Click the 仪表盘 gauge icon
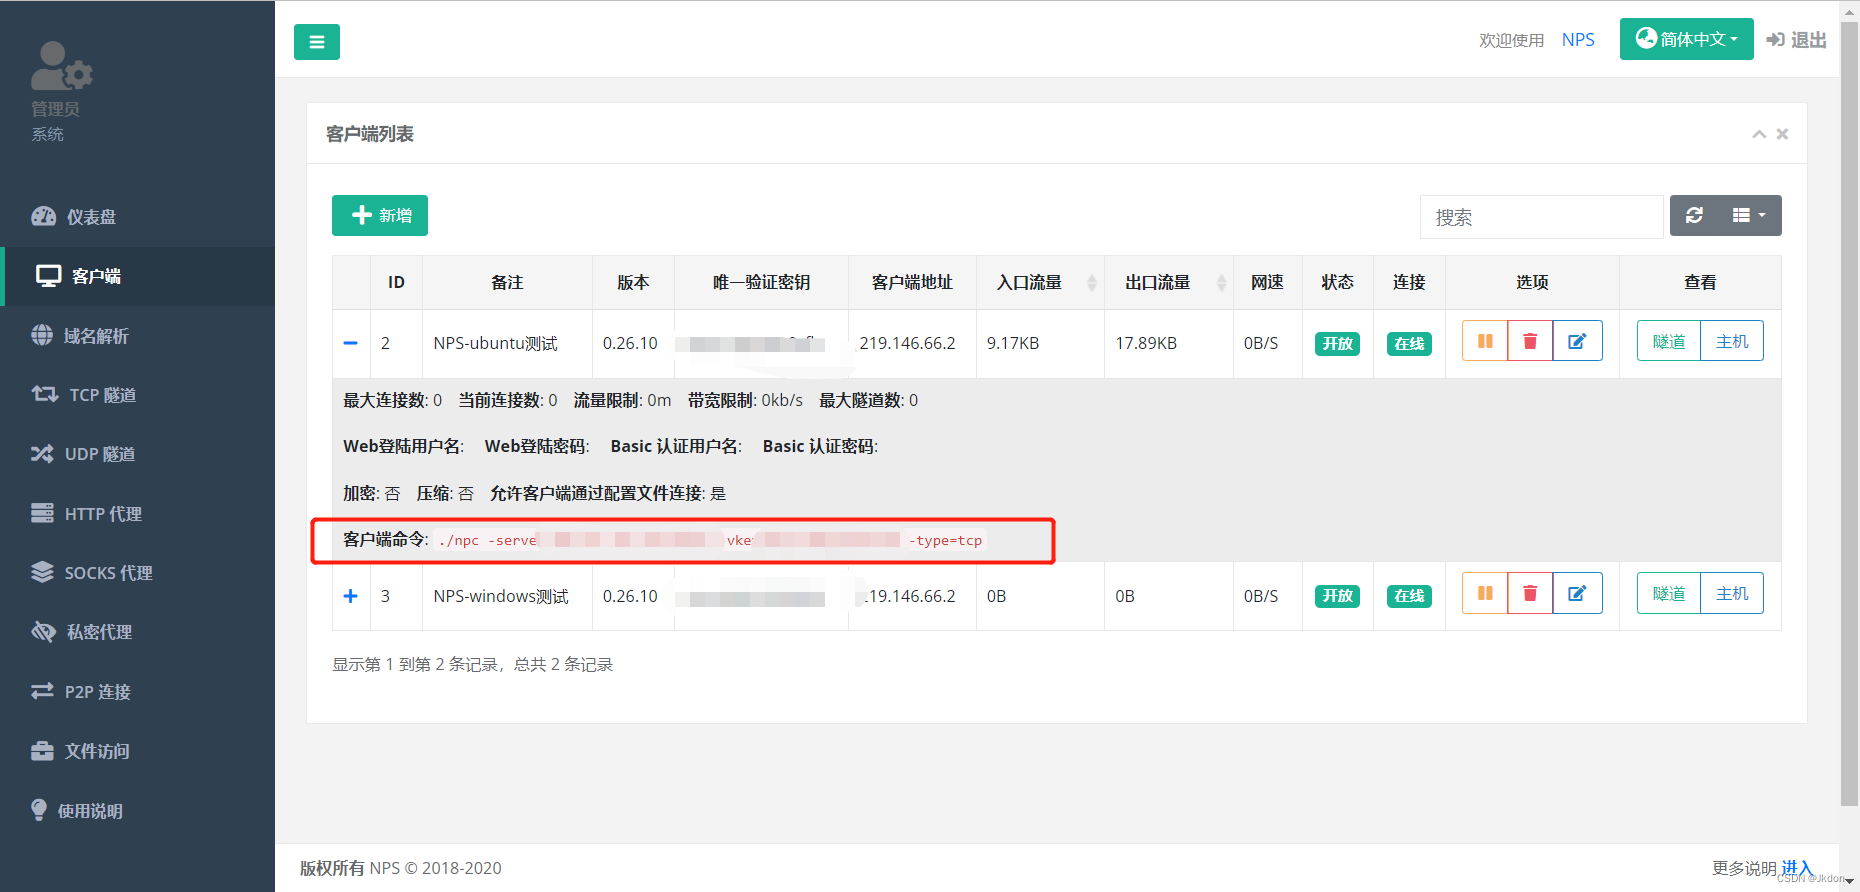1860x892 pixels. point(43,216)
